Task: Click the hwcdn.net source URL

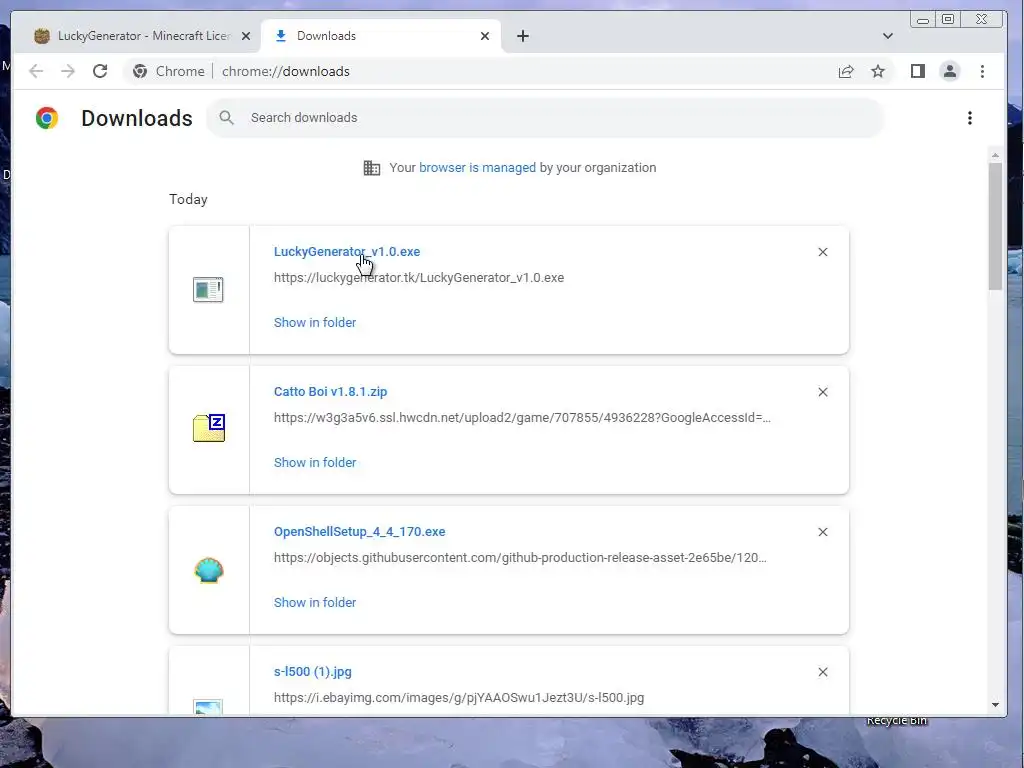Action: [x=522, y=418]
